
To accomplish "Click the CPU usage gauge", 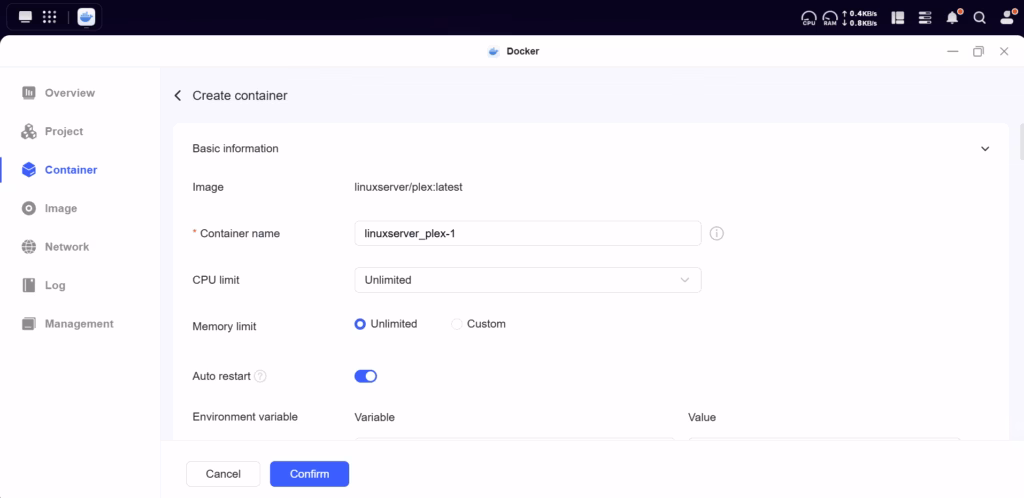I will [x=808, y=17].
